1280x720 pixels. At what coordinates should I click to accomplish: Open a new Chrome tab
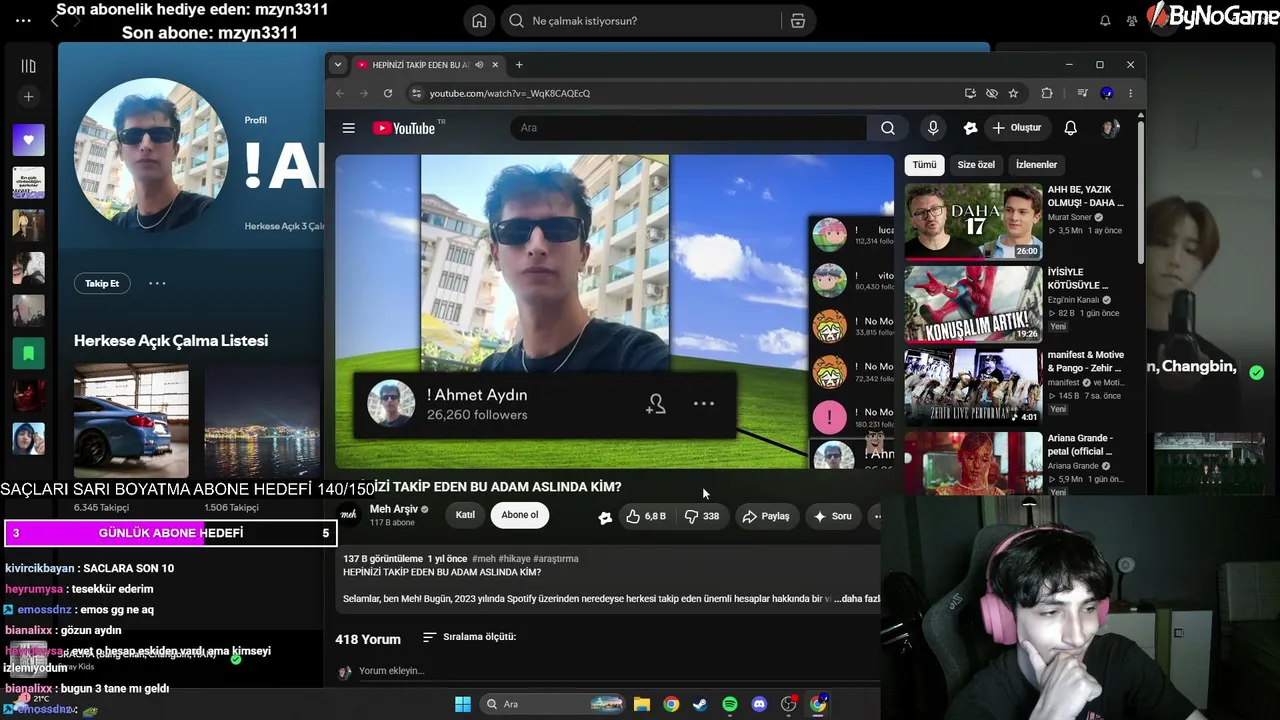tap(519, 65)
